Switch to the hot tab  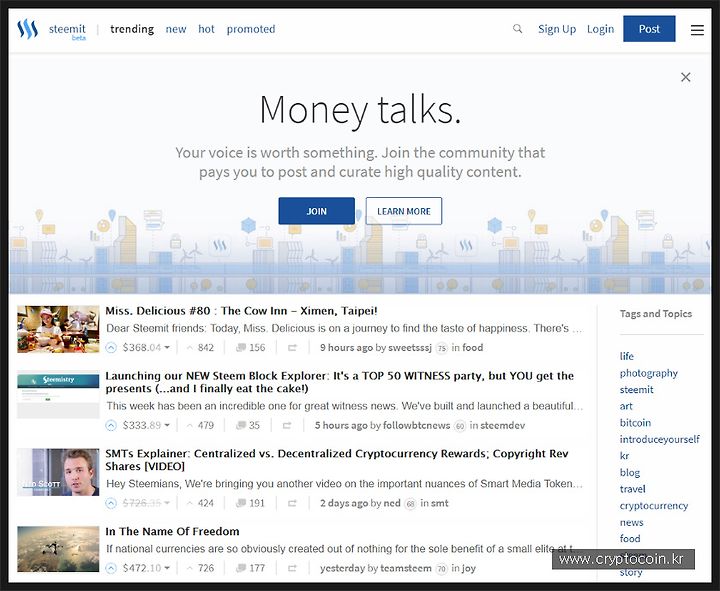click(x=206, y=29)
